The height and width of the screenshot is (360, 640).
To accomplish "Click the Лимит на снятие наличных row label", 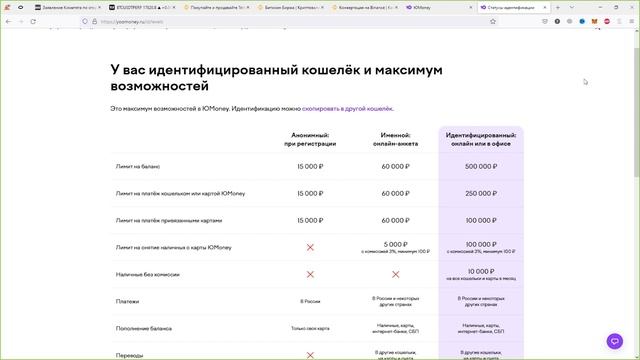I will coord(173,248).
